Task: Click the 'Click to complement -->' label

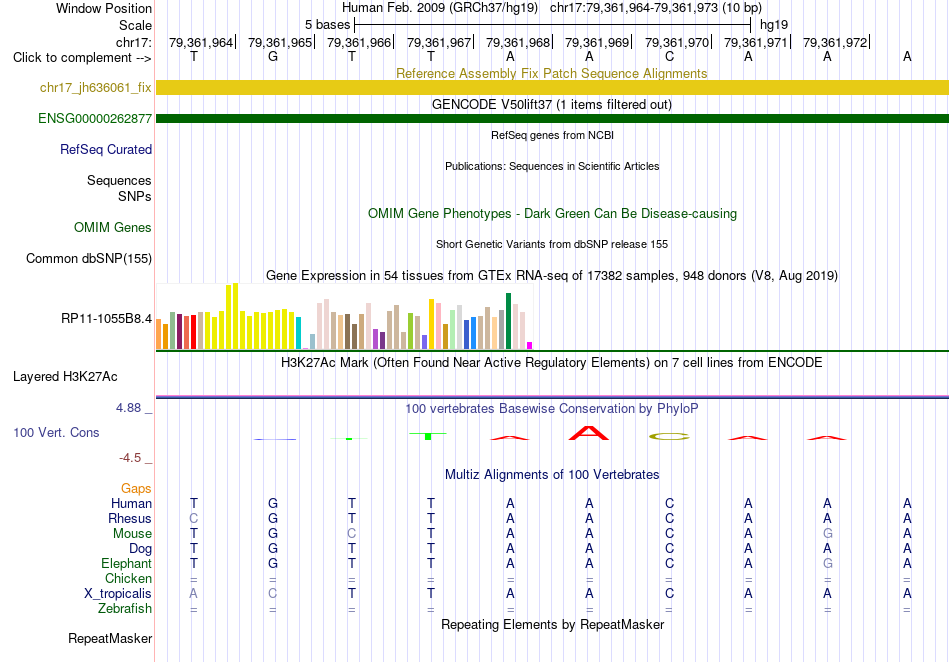Action: pos(82,58)
